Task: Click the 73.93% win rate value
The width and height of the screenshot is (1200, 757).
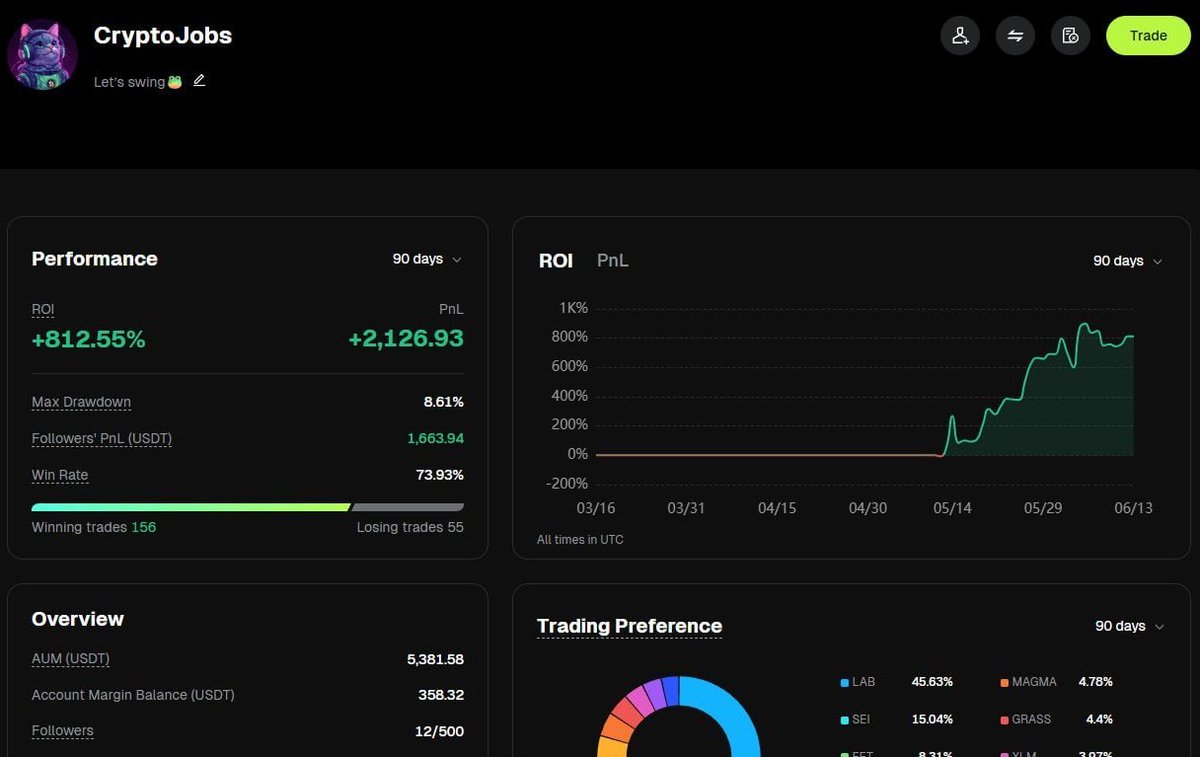Action: pos(440,475)
